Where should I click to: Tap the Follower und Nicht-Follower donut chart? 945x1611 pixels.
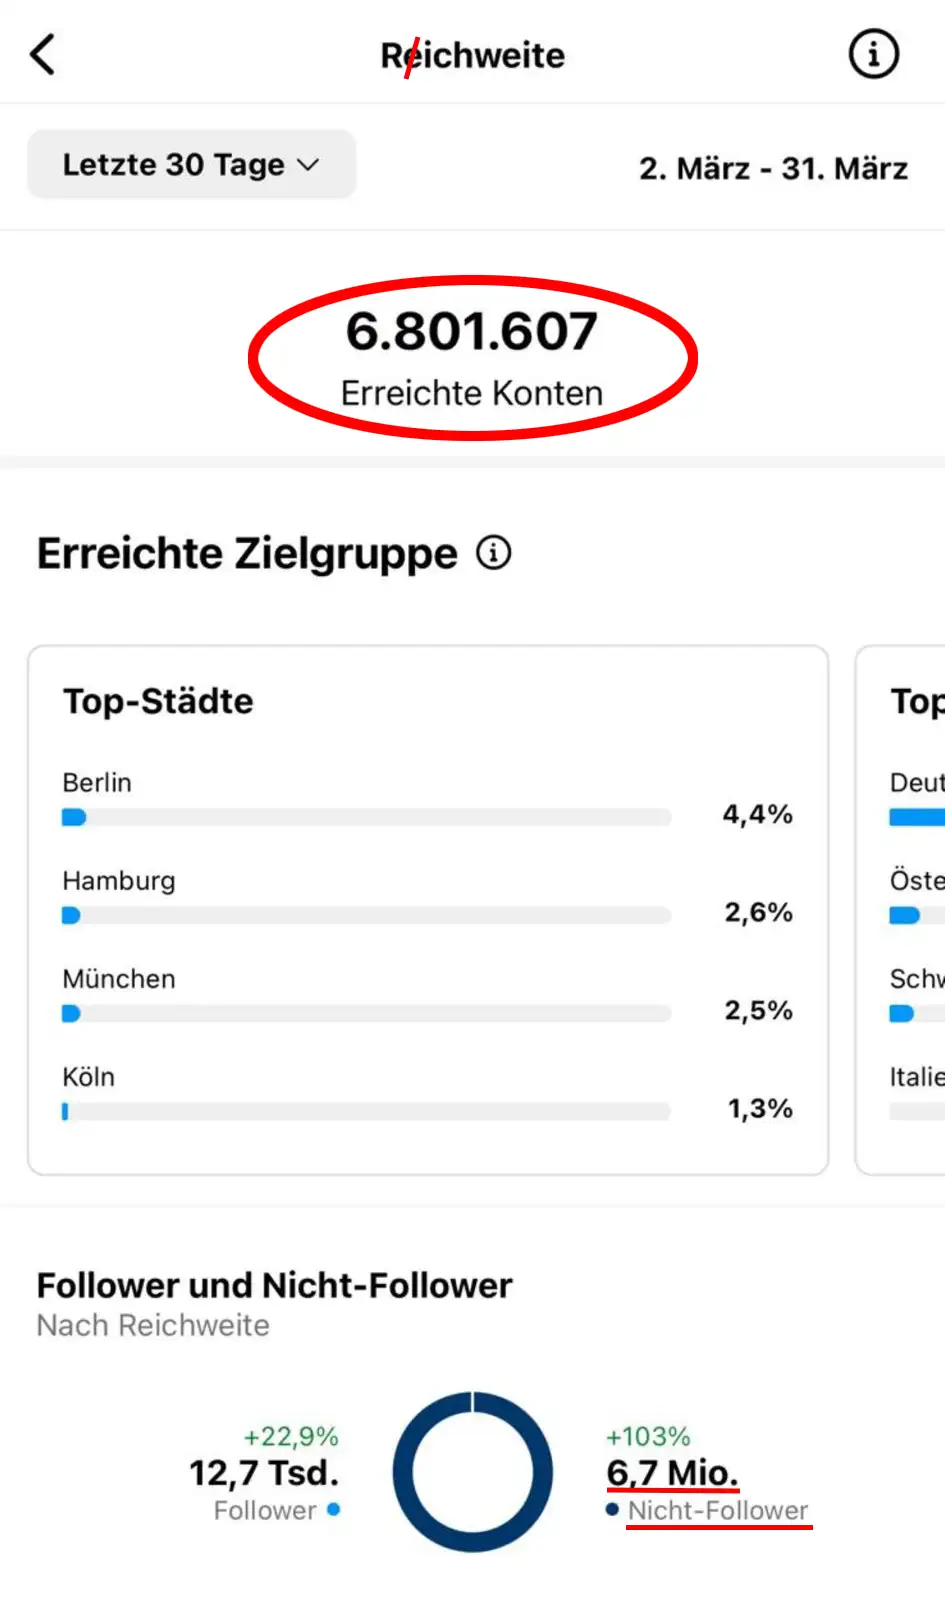pos(472,1471)
